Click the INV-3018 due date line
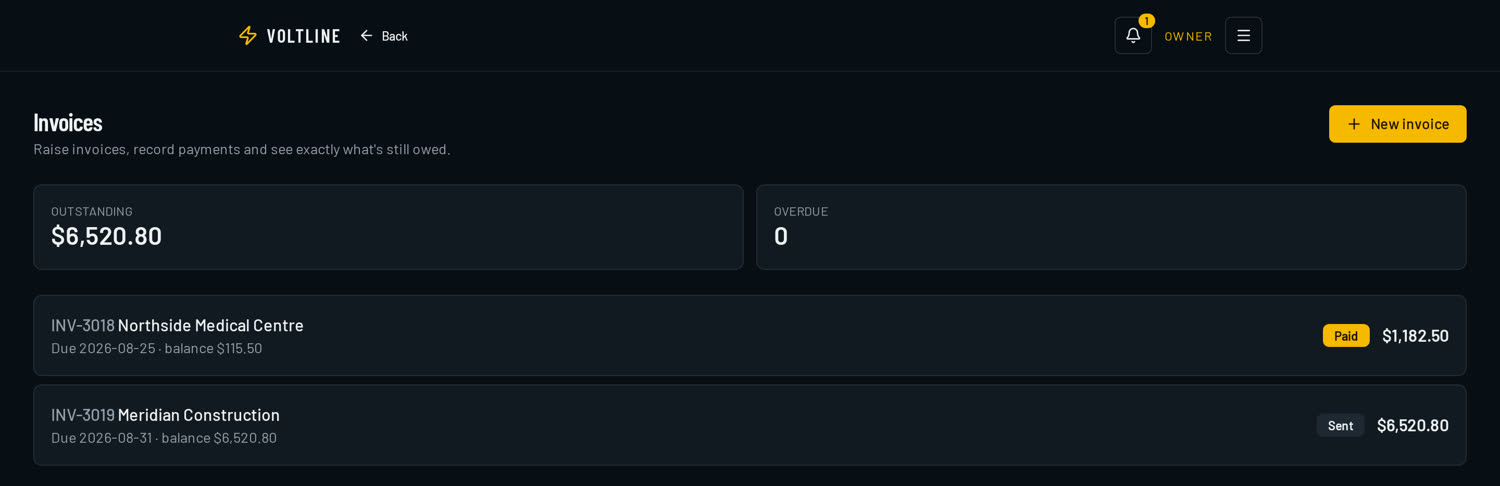Viewport: 1500px width, 486px height. (x=157, y=348)
